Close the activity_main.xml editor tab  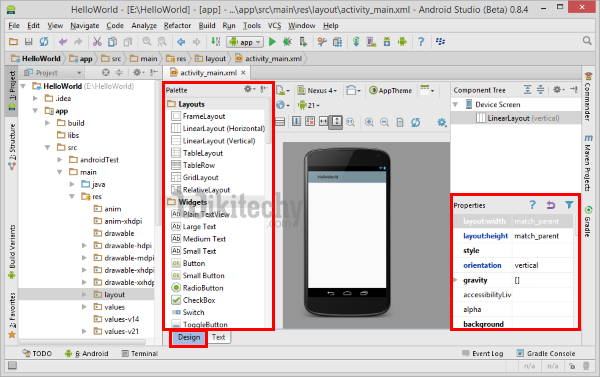[243, 72]
